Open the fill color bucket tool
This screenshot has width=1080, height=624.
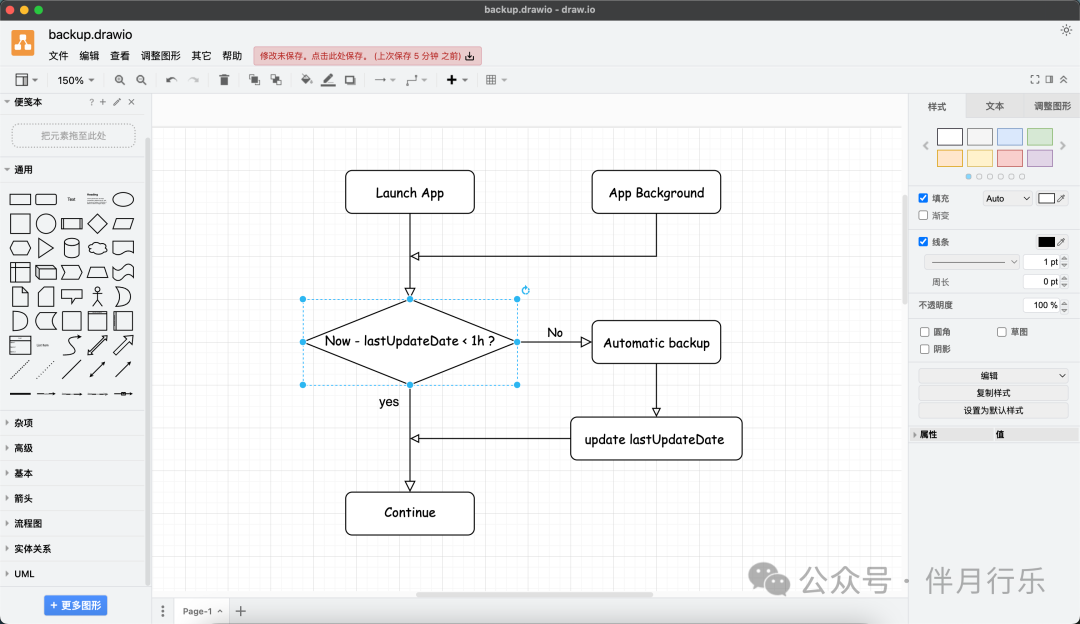pos(307,80)
